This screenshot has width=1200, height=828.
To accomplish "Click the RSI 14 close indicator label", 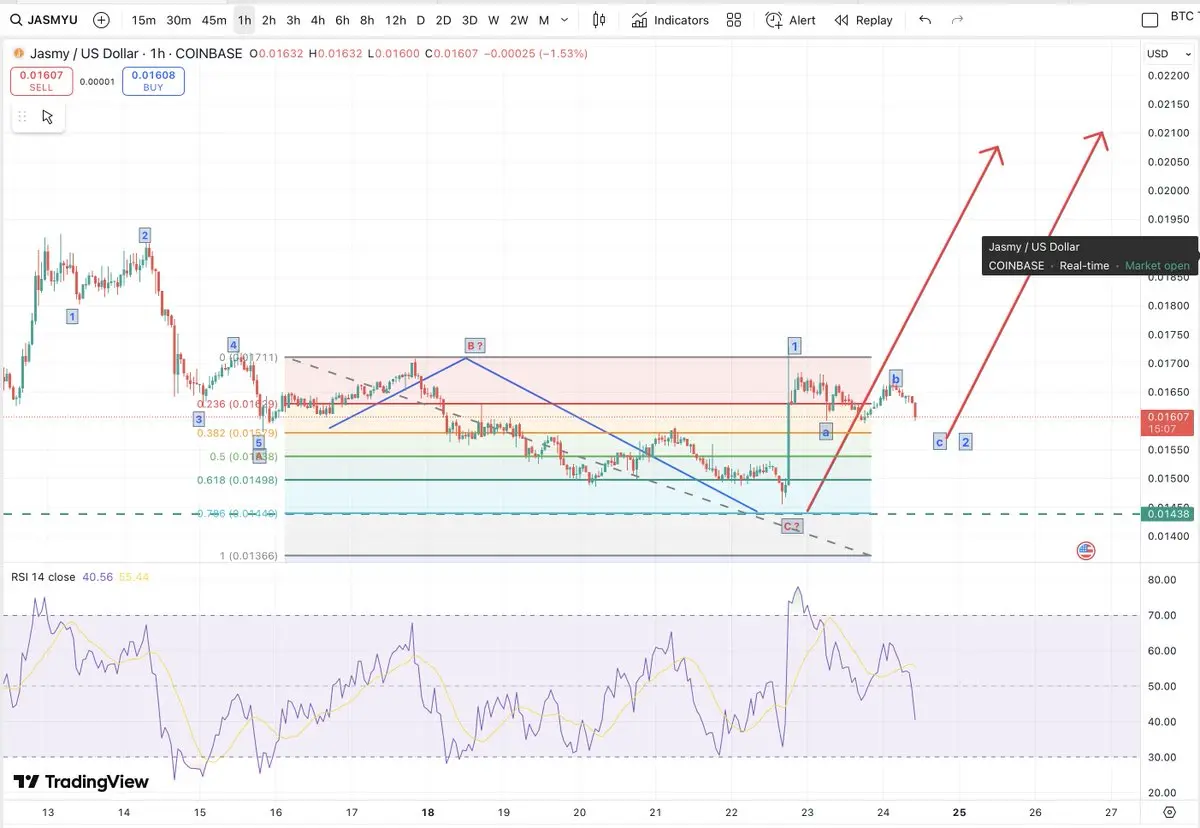I will pos(43,577).
